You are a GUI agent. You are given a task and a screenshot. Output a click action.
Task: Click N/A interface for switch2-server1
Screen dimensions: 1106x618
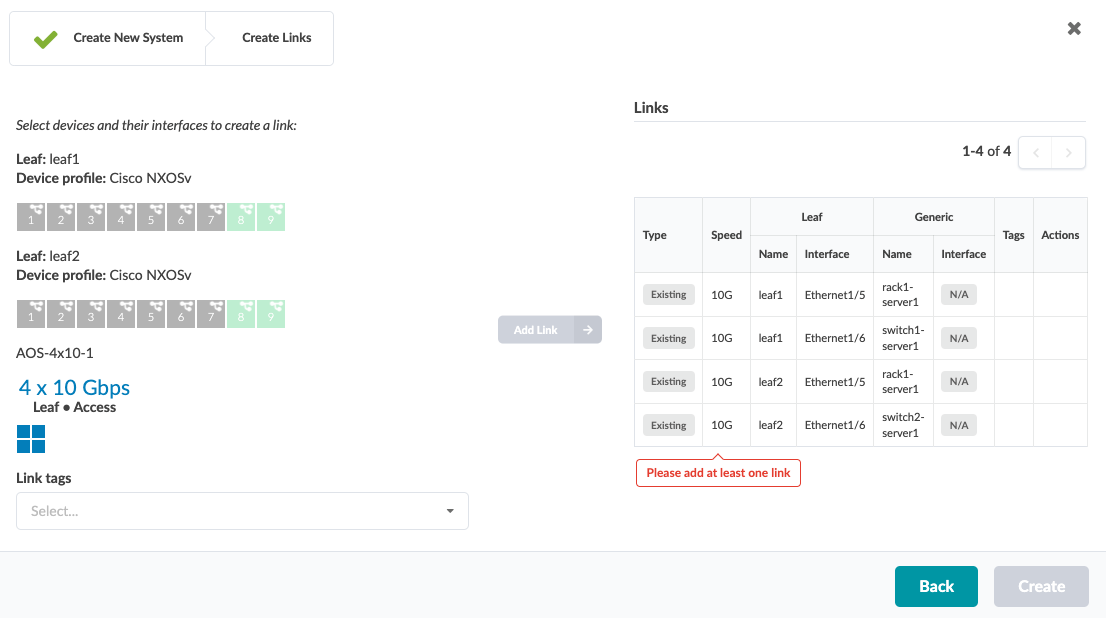point(958,425)
